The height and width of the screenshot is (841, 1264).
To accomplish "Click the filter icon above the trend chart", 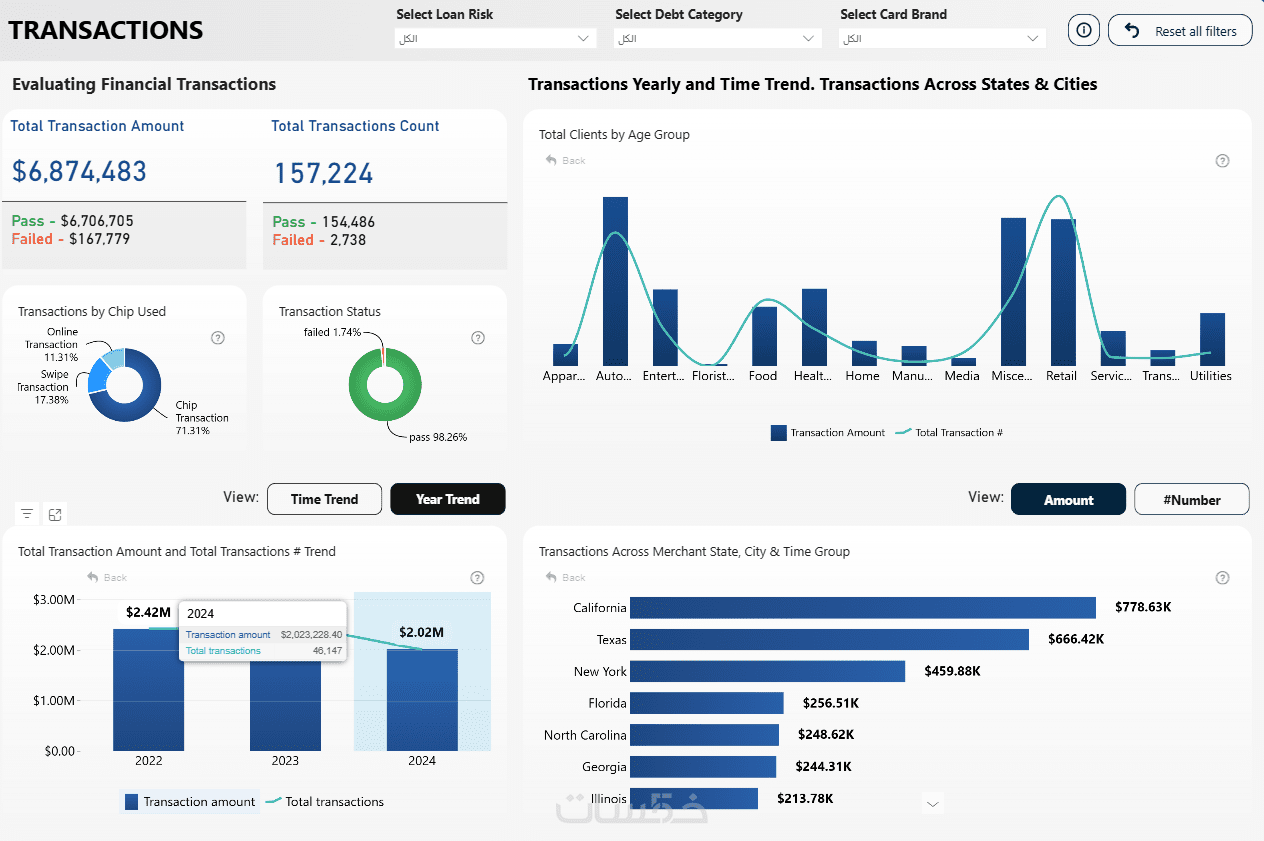I will [27, 514].
